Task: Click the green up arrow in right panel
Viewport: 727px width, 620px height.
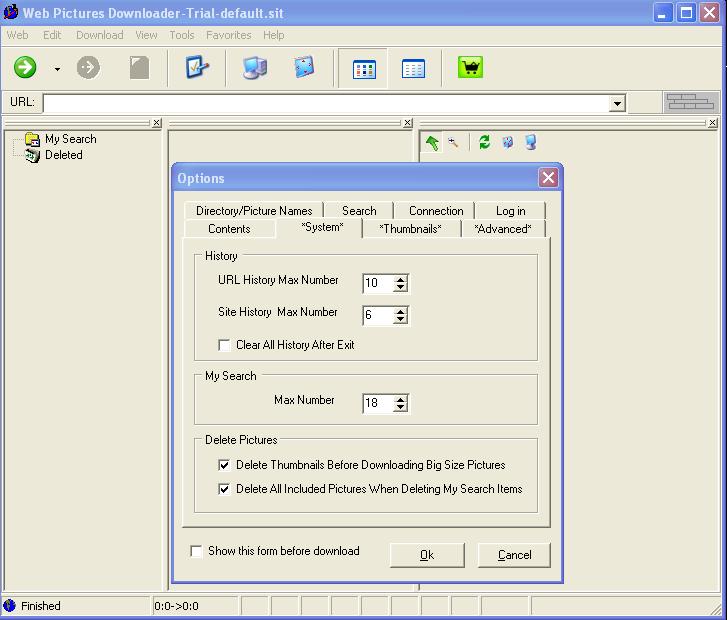Action: (432, 143)
